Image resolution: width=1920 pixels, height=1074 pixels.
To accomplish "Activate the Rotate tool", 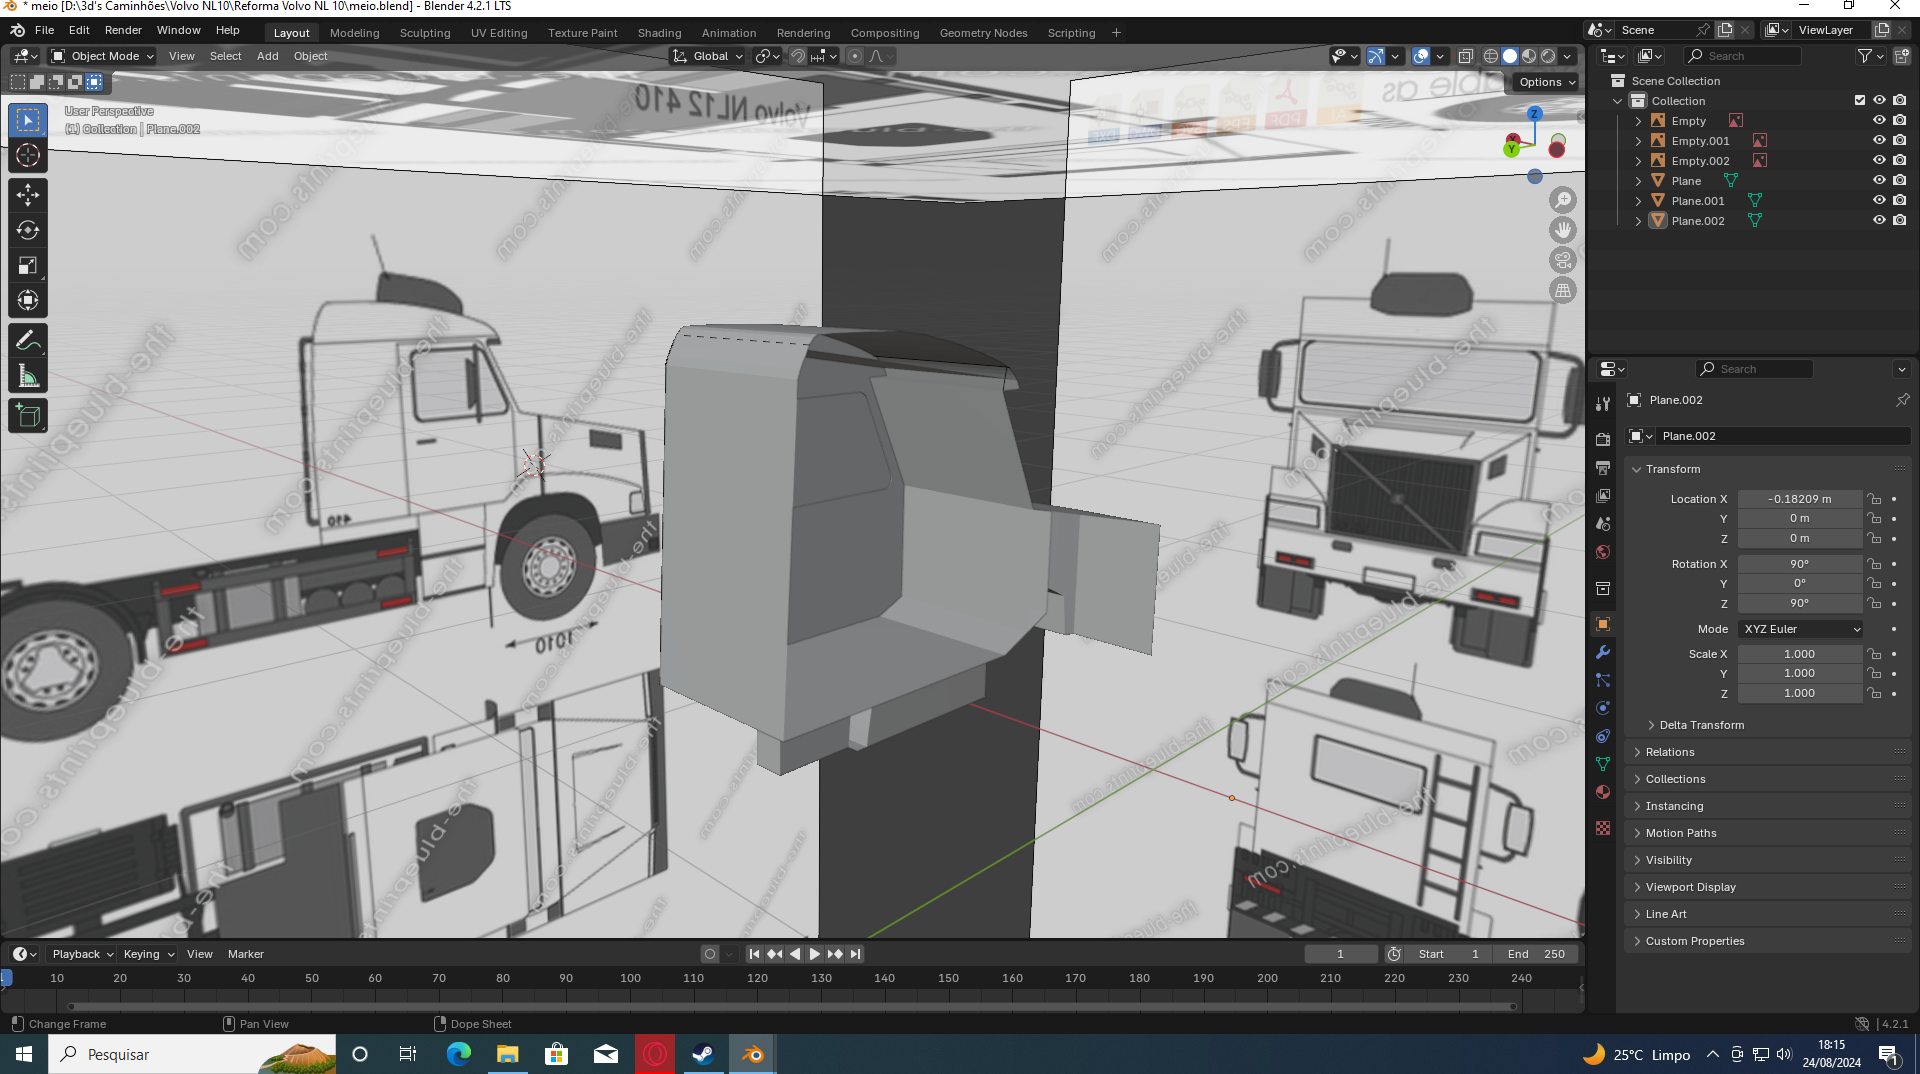I will [28, 230].
